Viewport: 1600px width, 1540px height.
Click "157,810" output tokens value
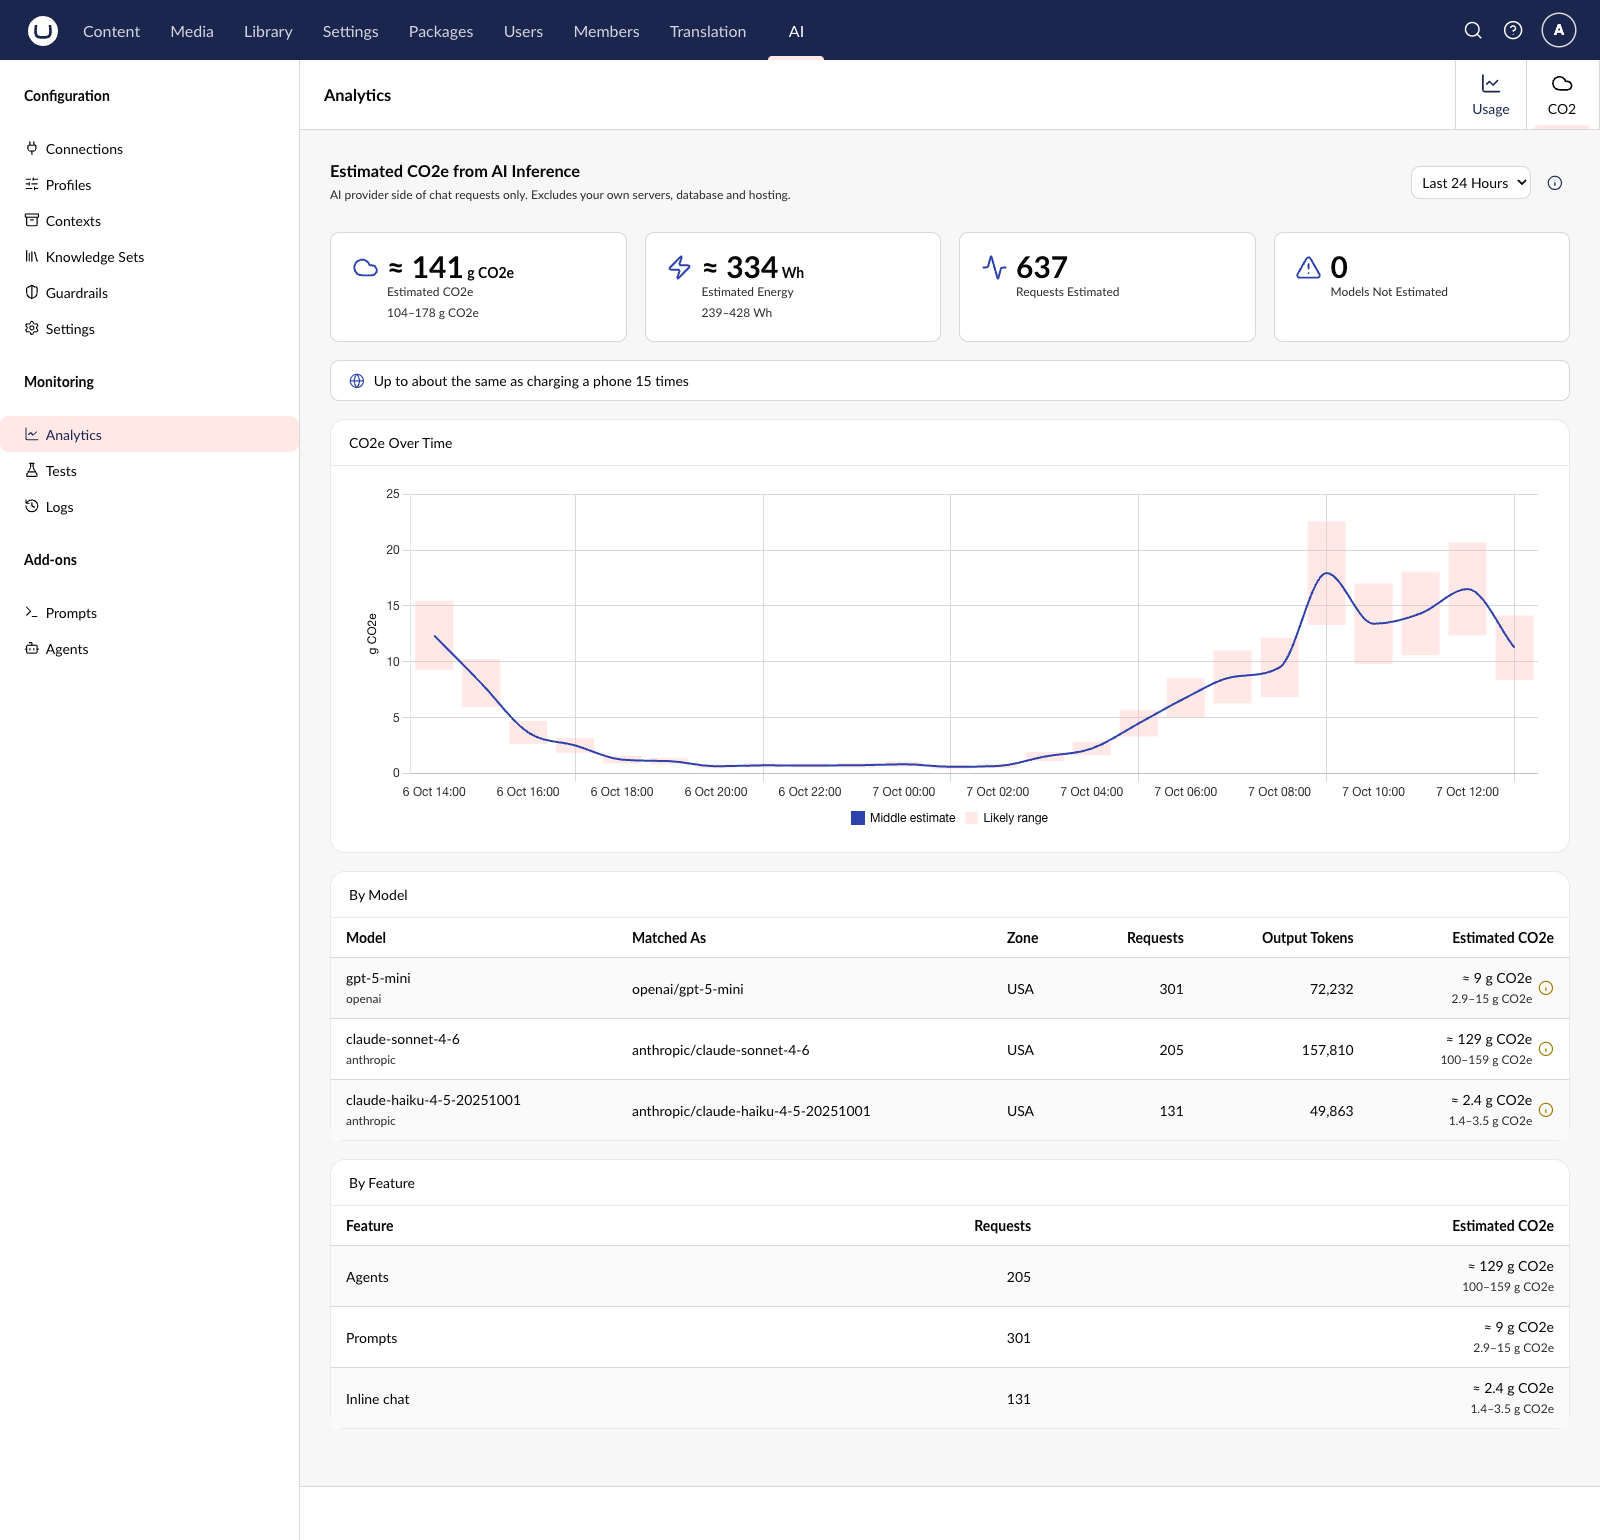1327,1050
